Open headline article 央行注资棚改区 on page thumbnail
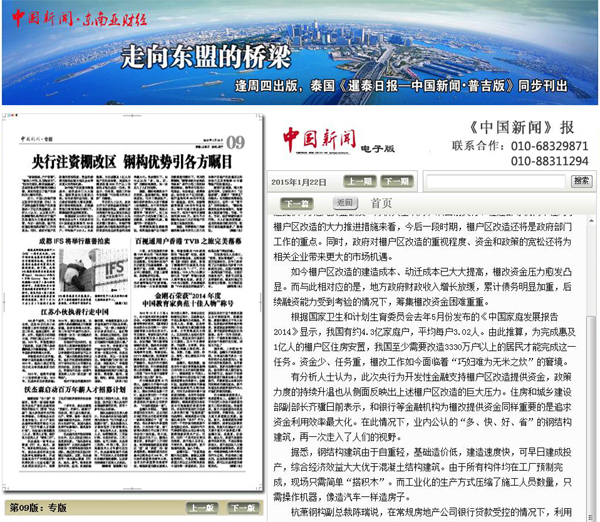Screen dimensions: 600x522 pyautogui.click(x=132, y=159)
